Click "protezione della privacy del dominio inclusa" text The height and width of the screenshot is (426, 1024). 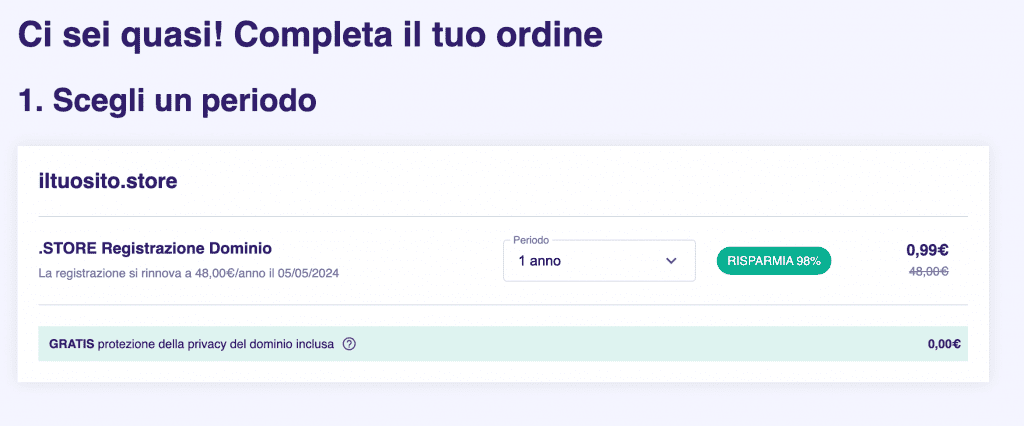[216, 344]
